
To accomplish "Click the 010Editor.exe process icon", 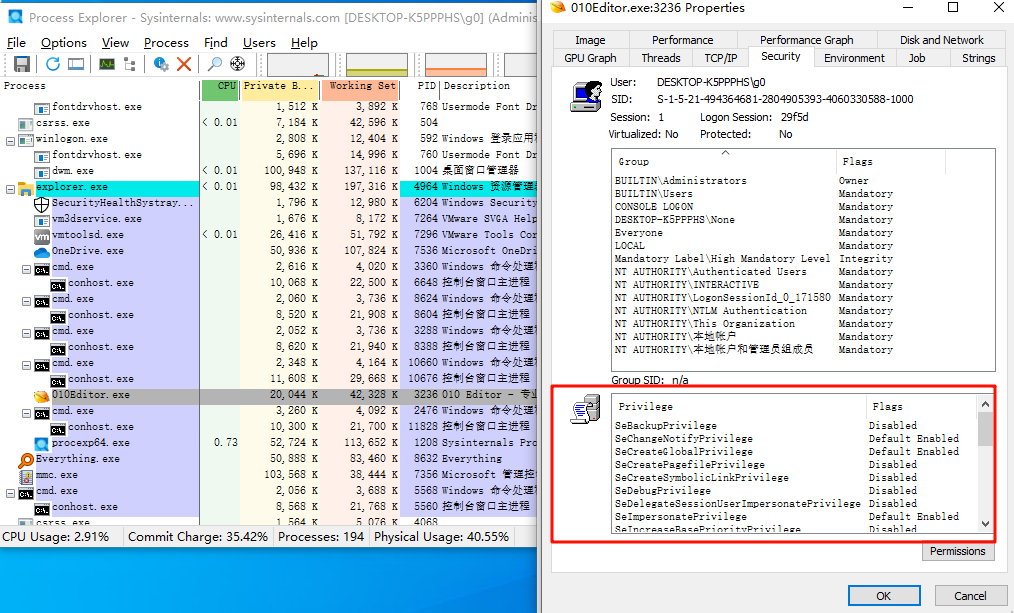I will pos(41,396).
